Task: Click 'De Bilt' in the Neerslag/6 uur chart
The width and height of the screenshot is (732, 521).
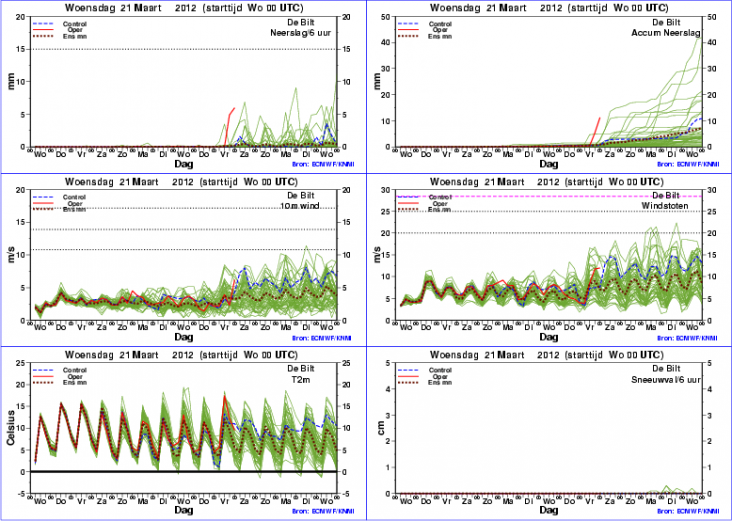Action: click(x=301, y=22)
